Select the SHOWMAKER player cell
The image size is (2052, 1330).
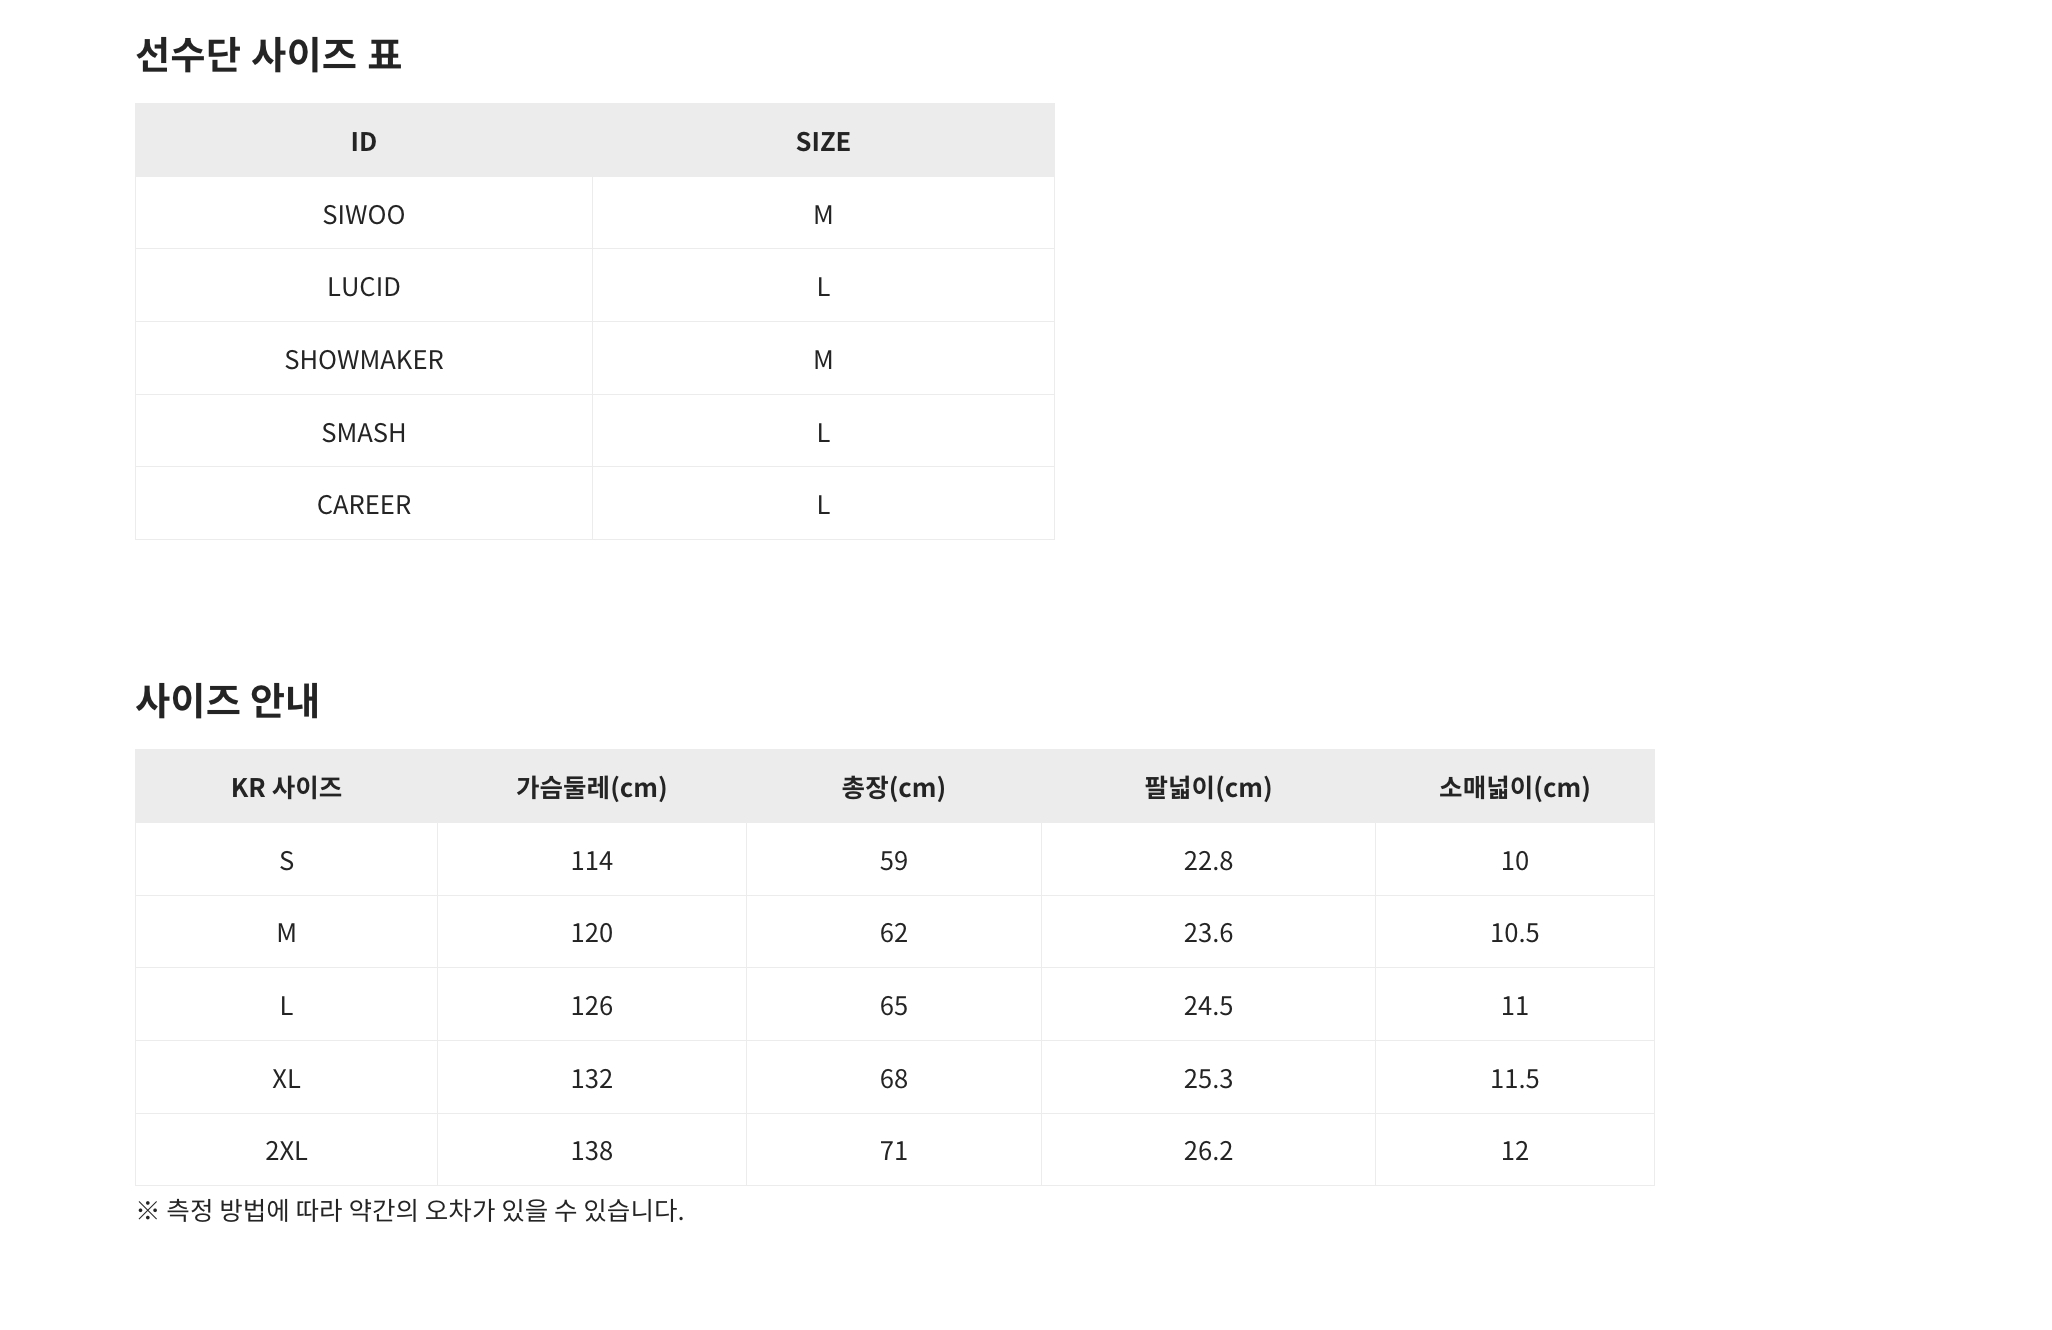(363, 359)
